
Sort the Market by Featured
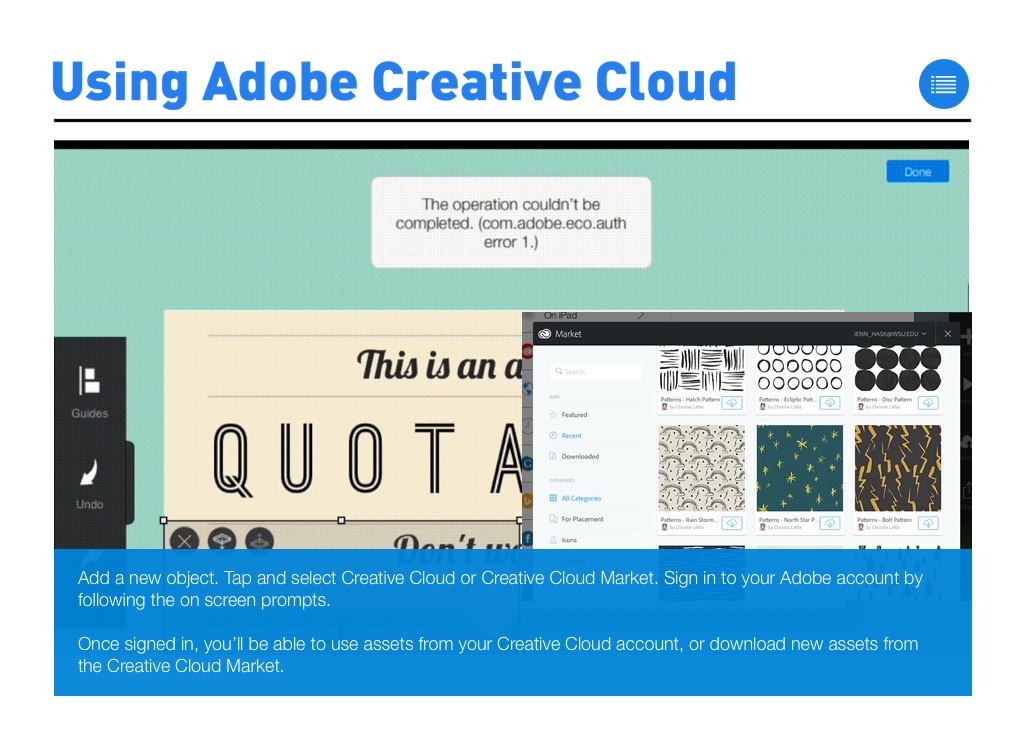pyautogui.click(x=574, y=414)
